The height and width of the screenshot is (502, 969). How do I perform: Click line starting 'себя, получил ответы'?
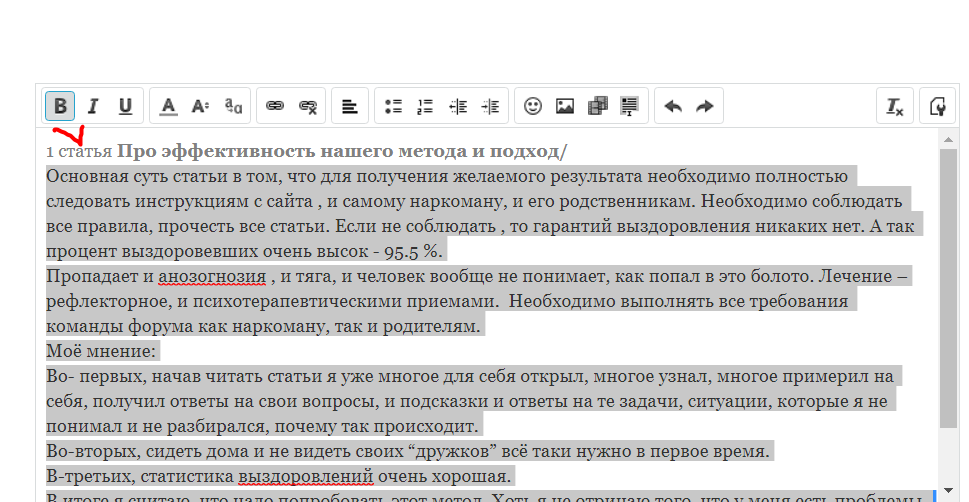[467, 401]
